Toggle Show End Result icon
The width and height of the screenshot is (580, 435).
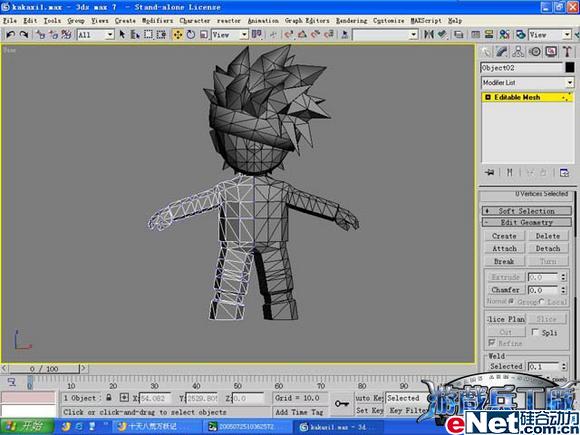pyautogui.click(x=509, y=172)
